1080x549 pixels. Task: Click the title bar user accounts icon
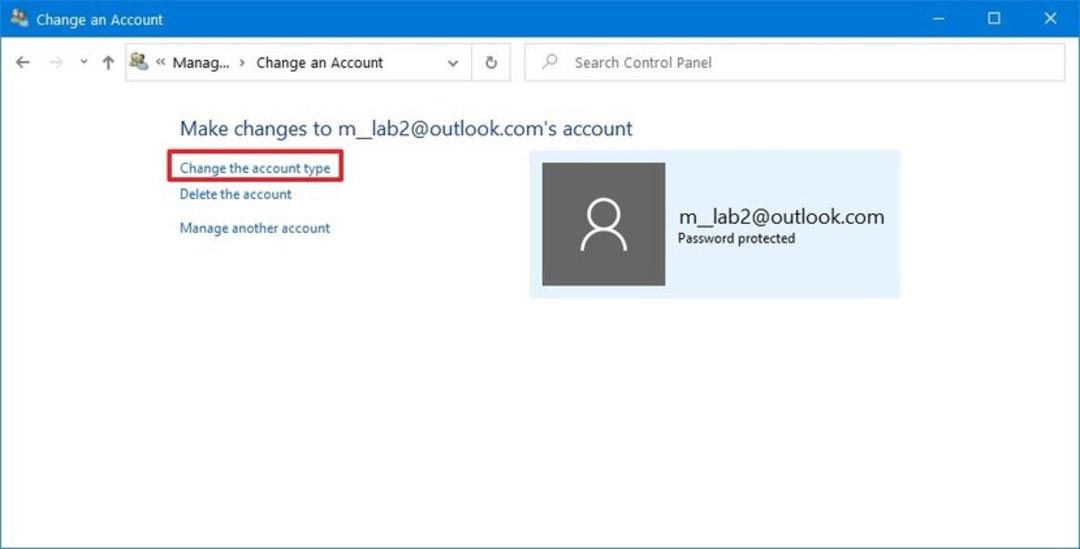pos(19,18)
